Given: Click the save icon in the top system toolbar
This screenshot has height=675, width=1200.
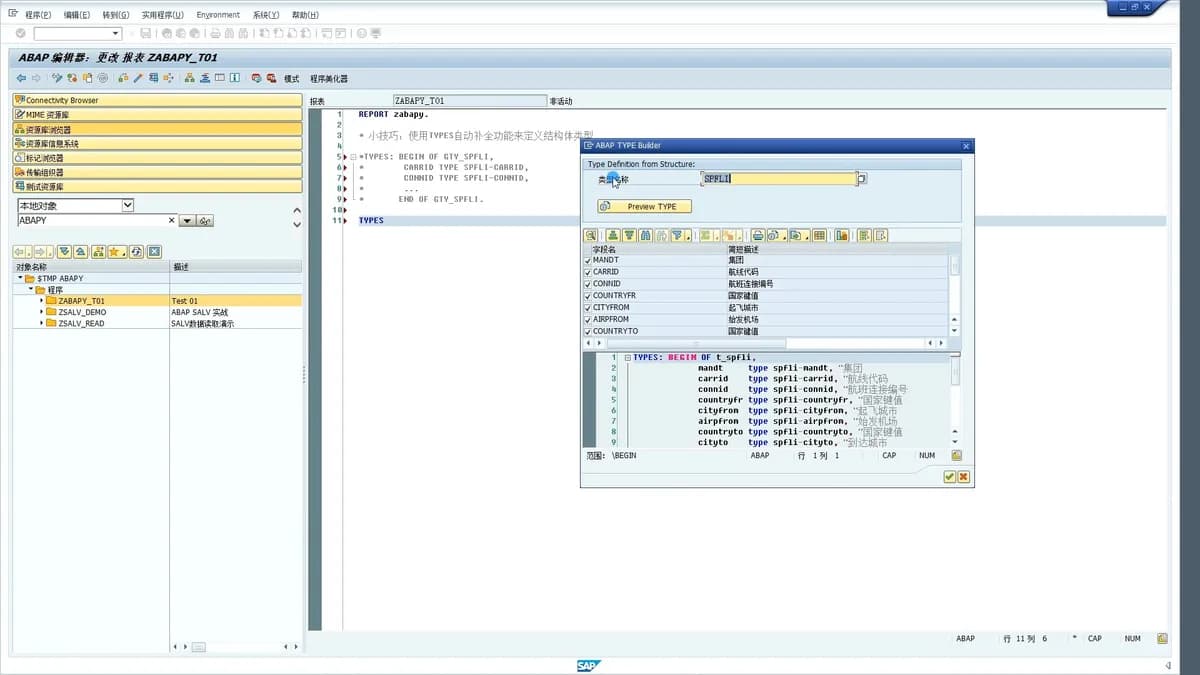Looking at the screenshot, I should [x=145, y=33].
